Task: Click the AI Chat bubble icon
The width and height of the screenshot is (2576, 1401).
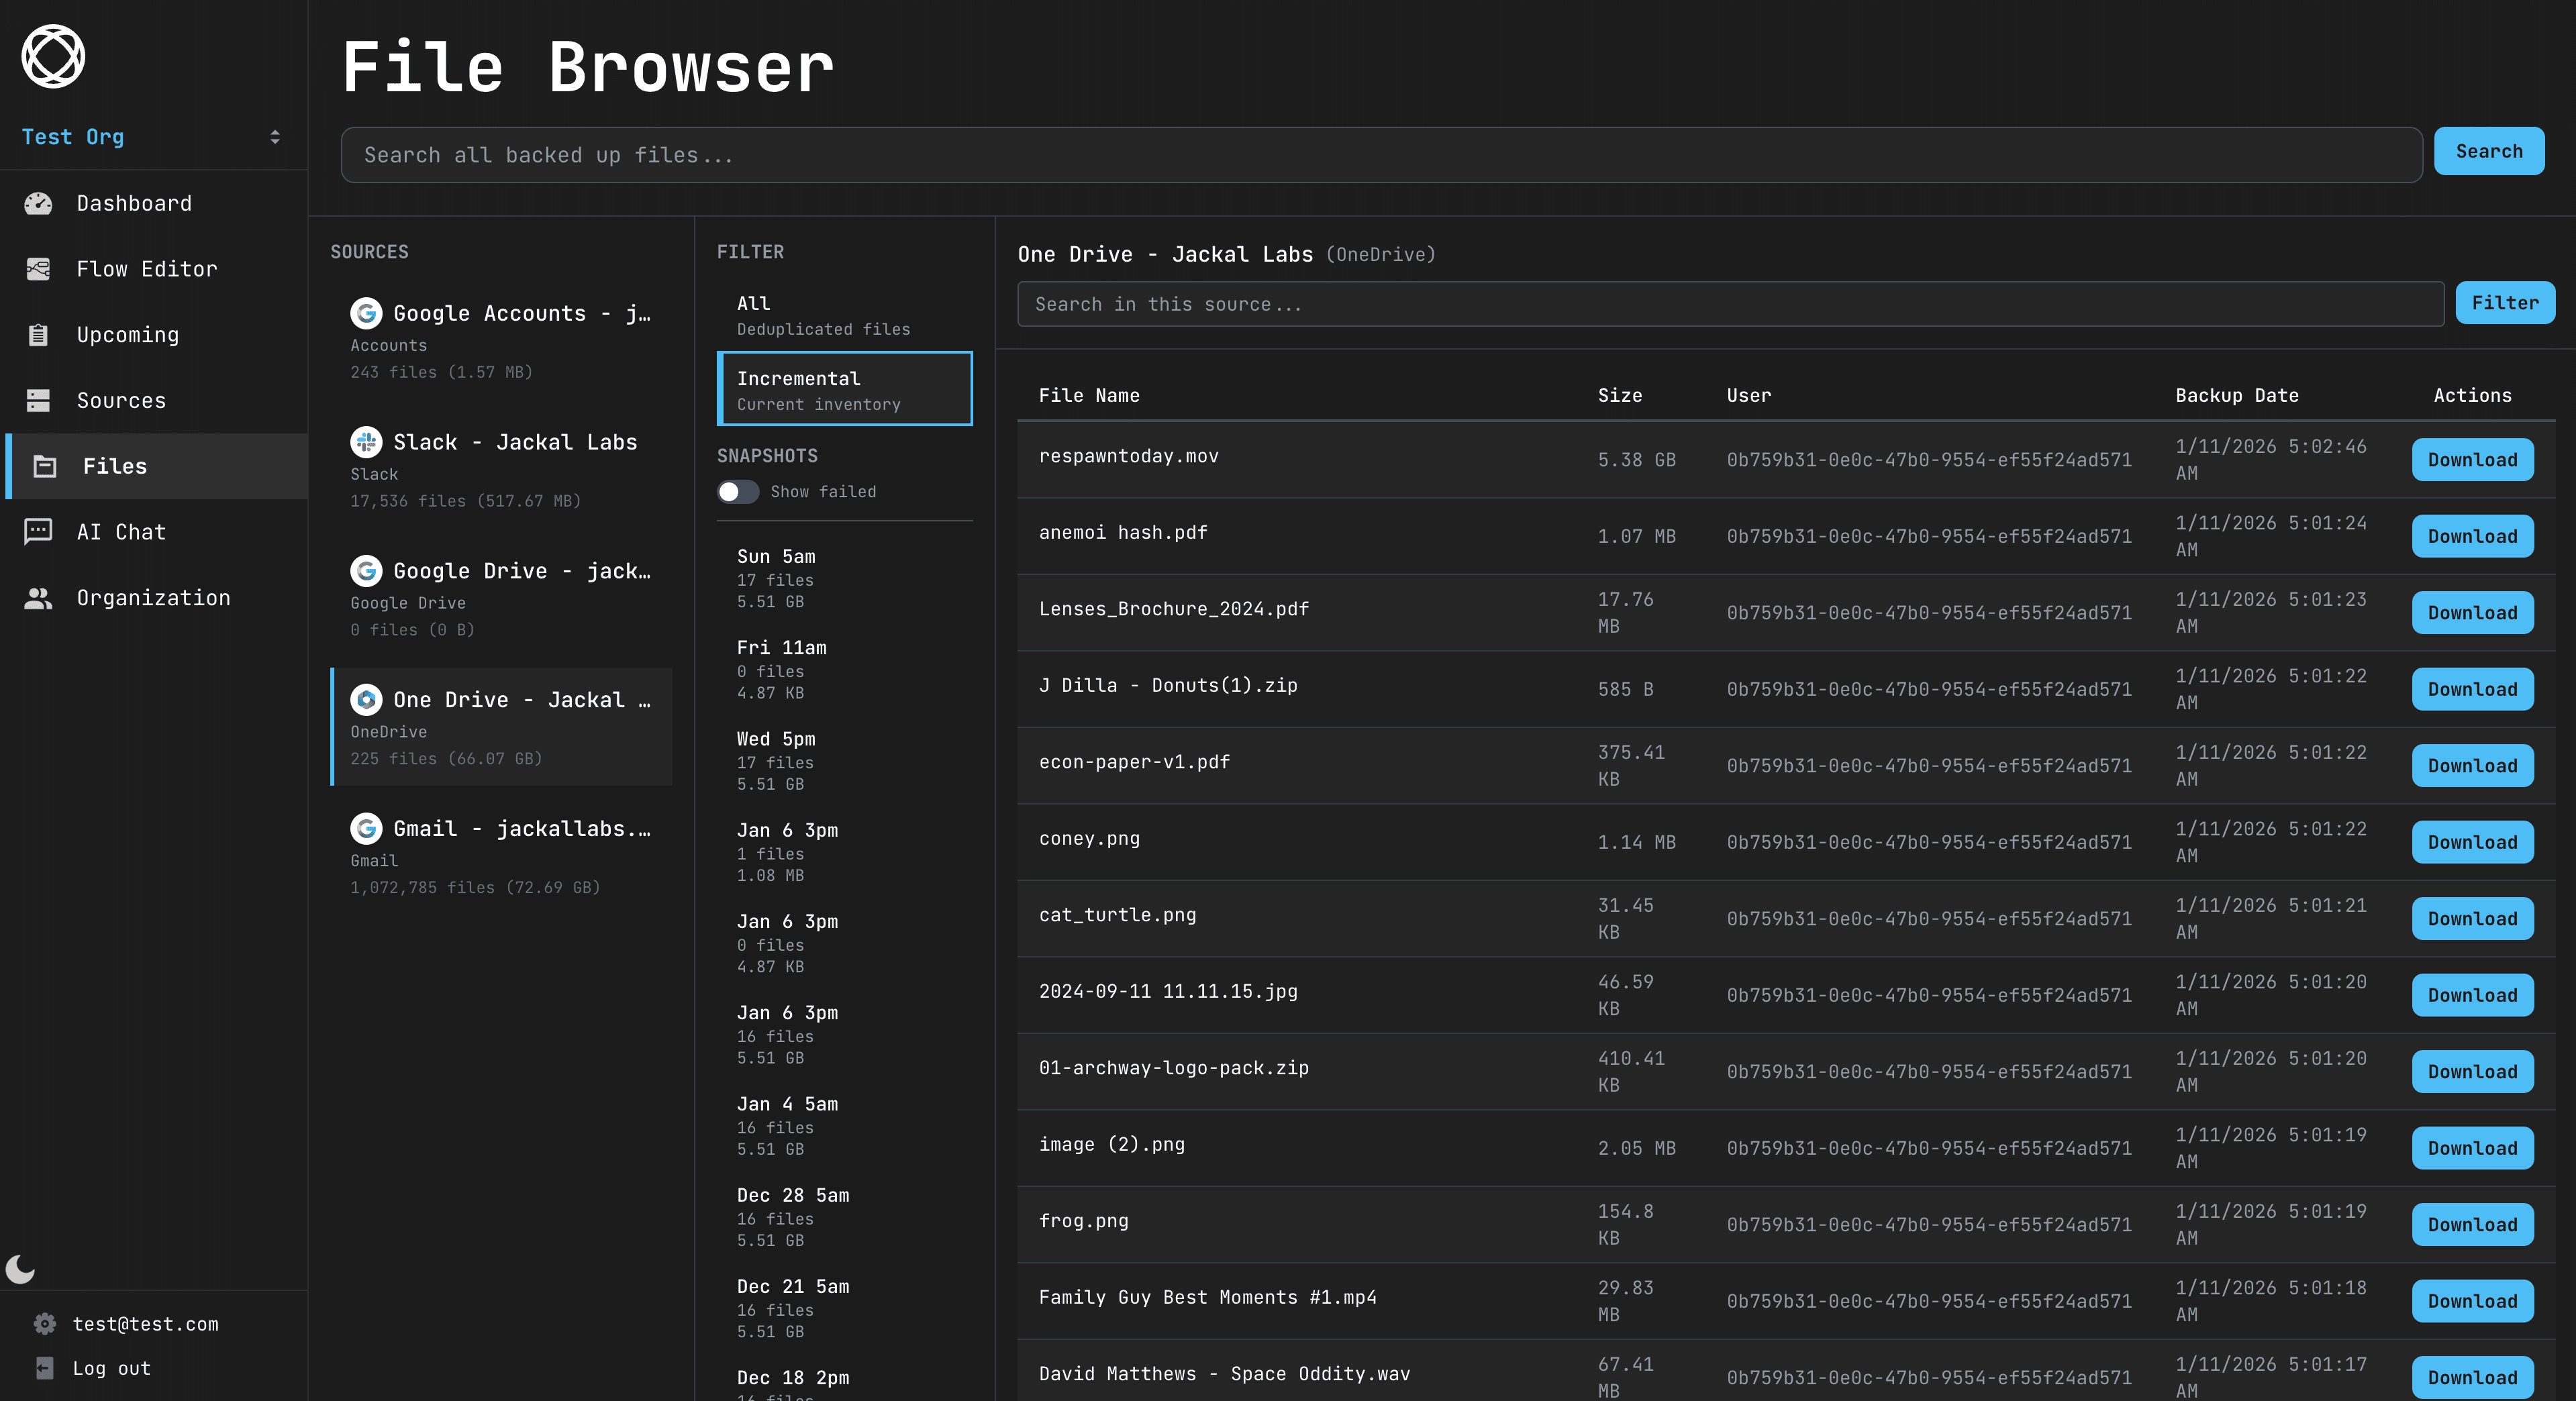Action: [x=38, y=531]
